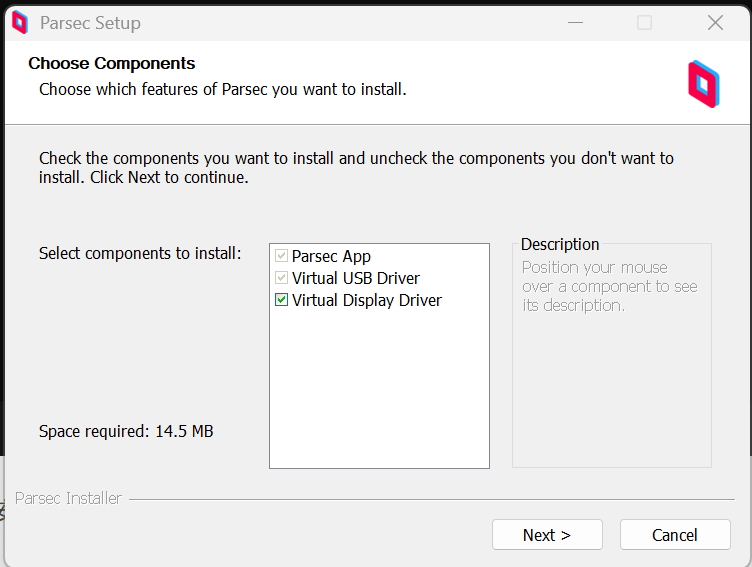
Task: Click the greyed Parsec App checkbox
Action: [282, 256]
